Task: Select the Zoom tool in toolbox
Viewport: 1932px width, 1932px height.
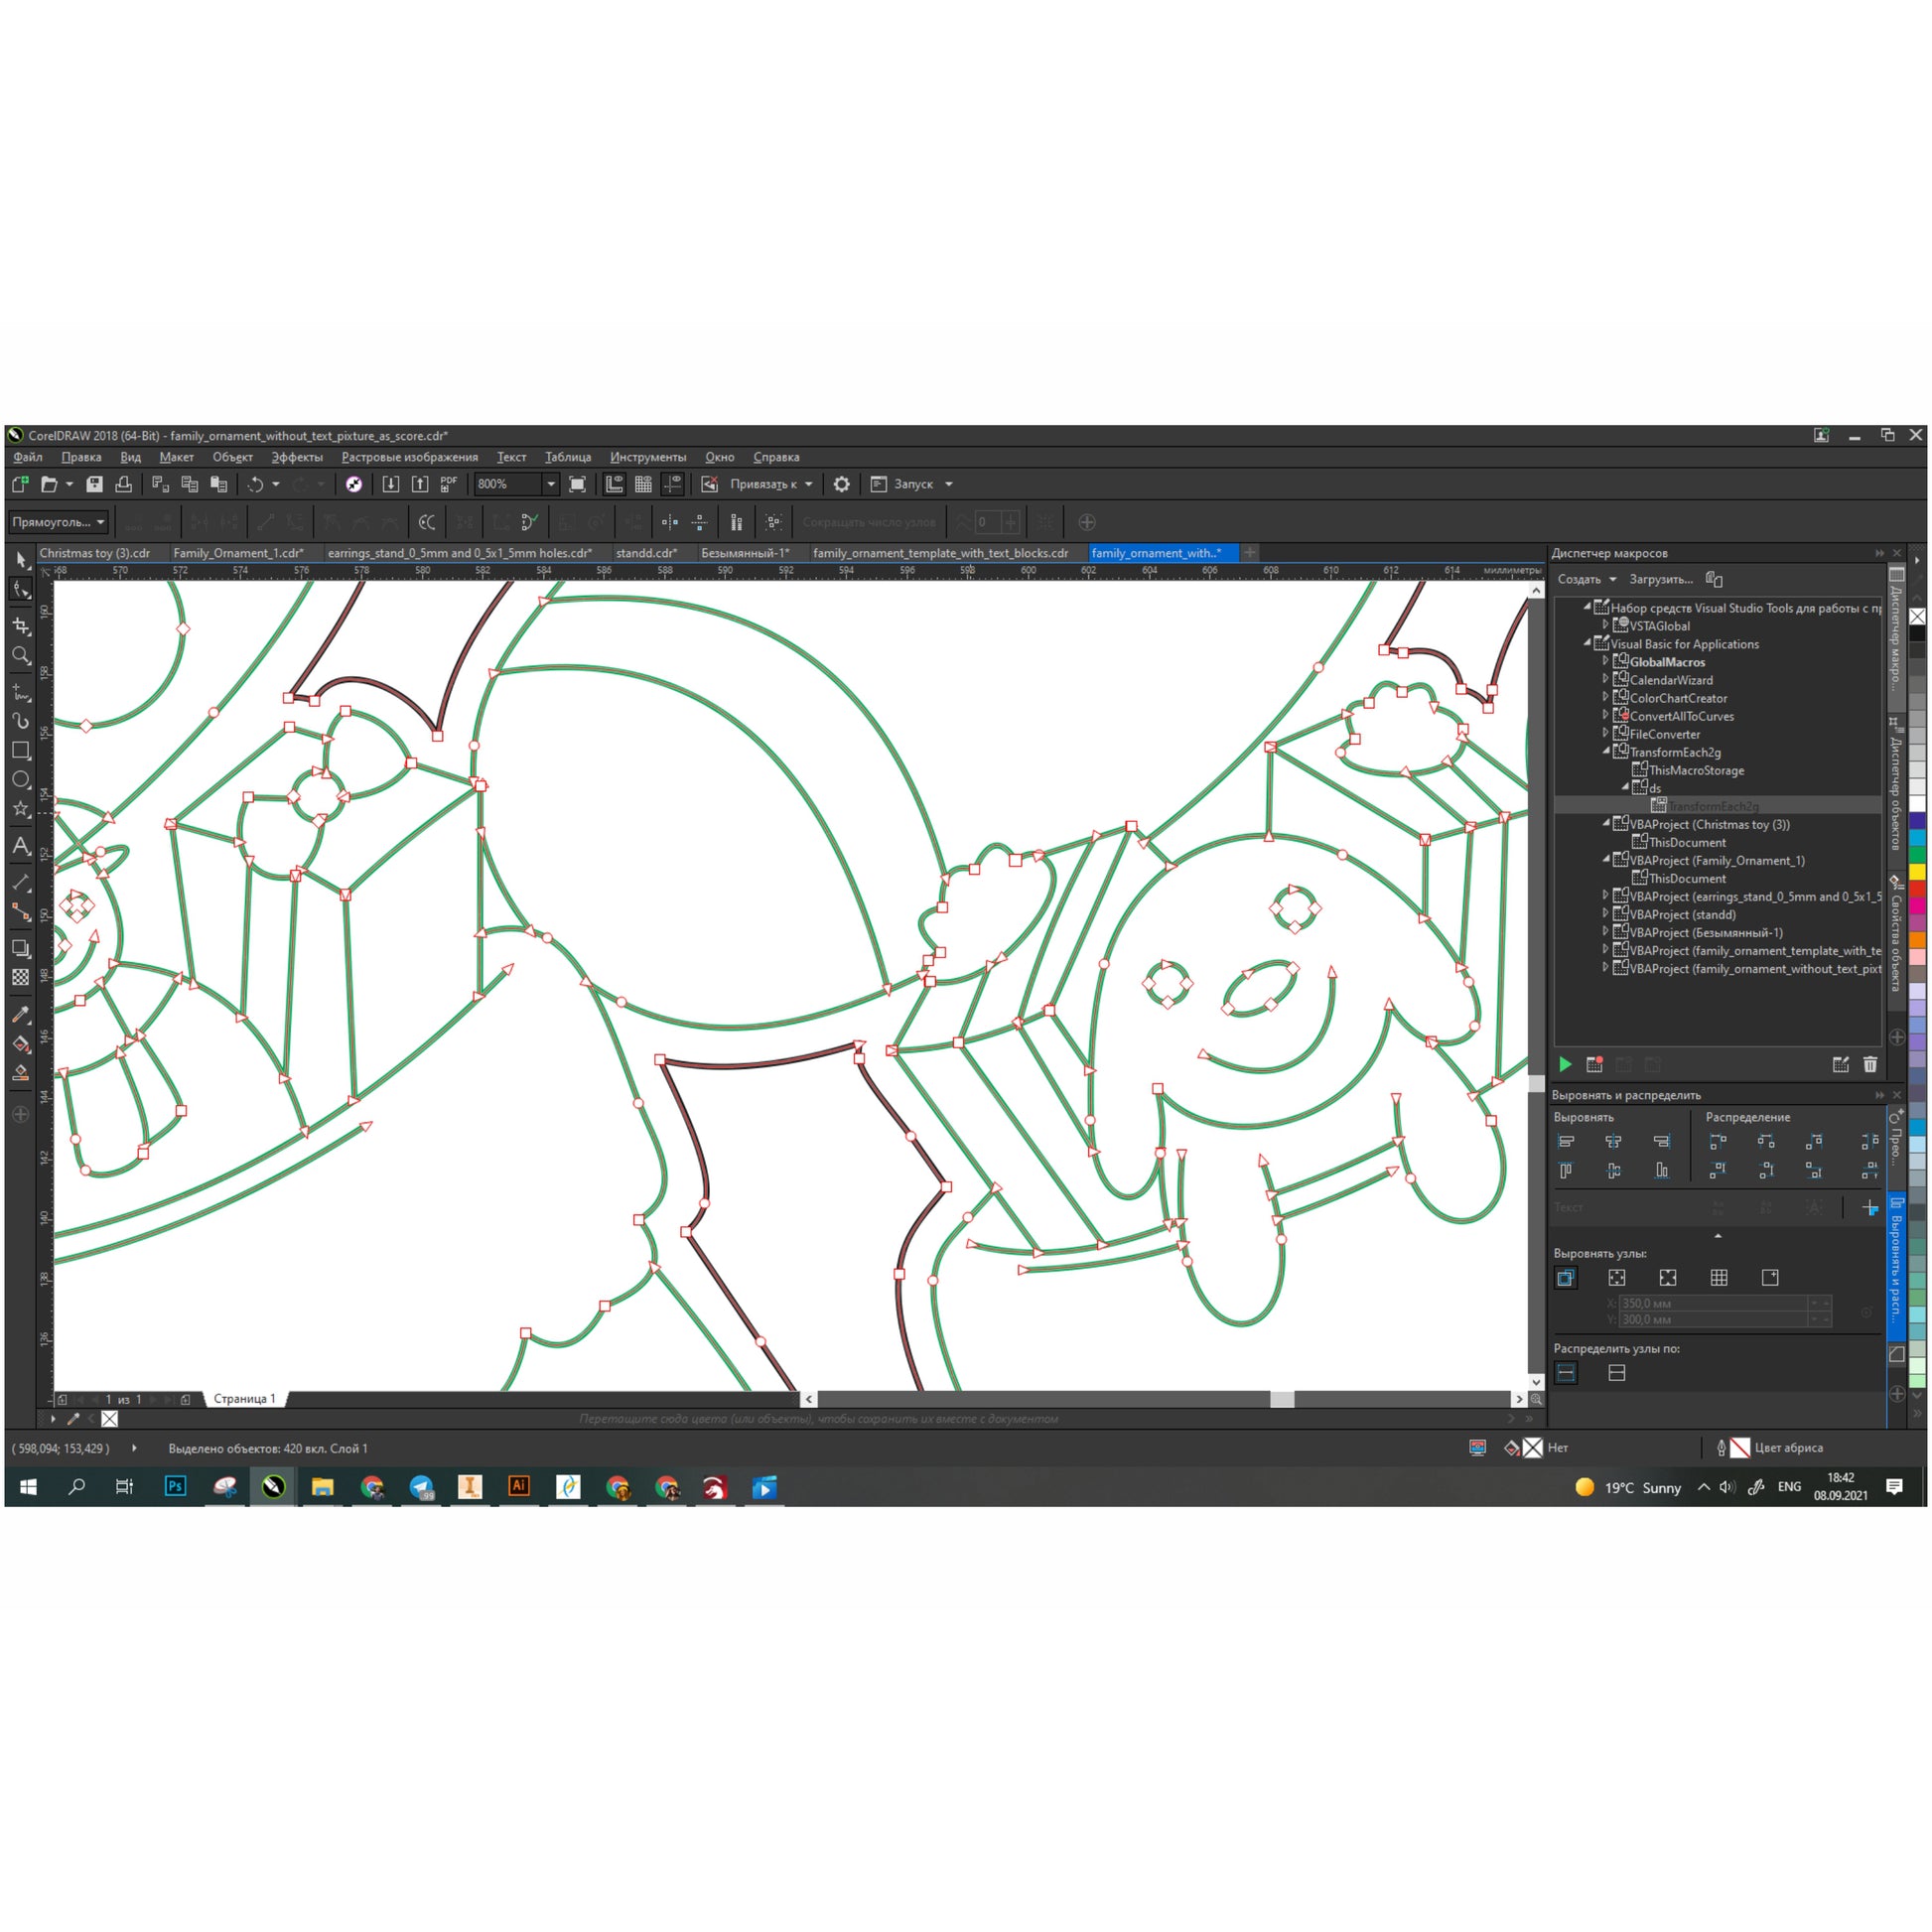Action: (x=21, y=656)
